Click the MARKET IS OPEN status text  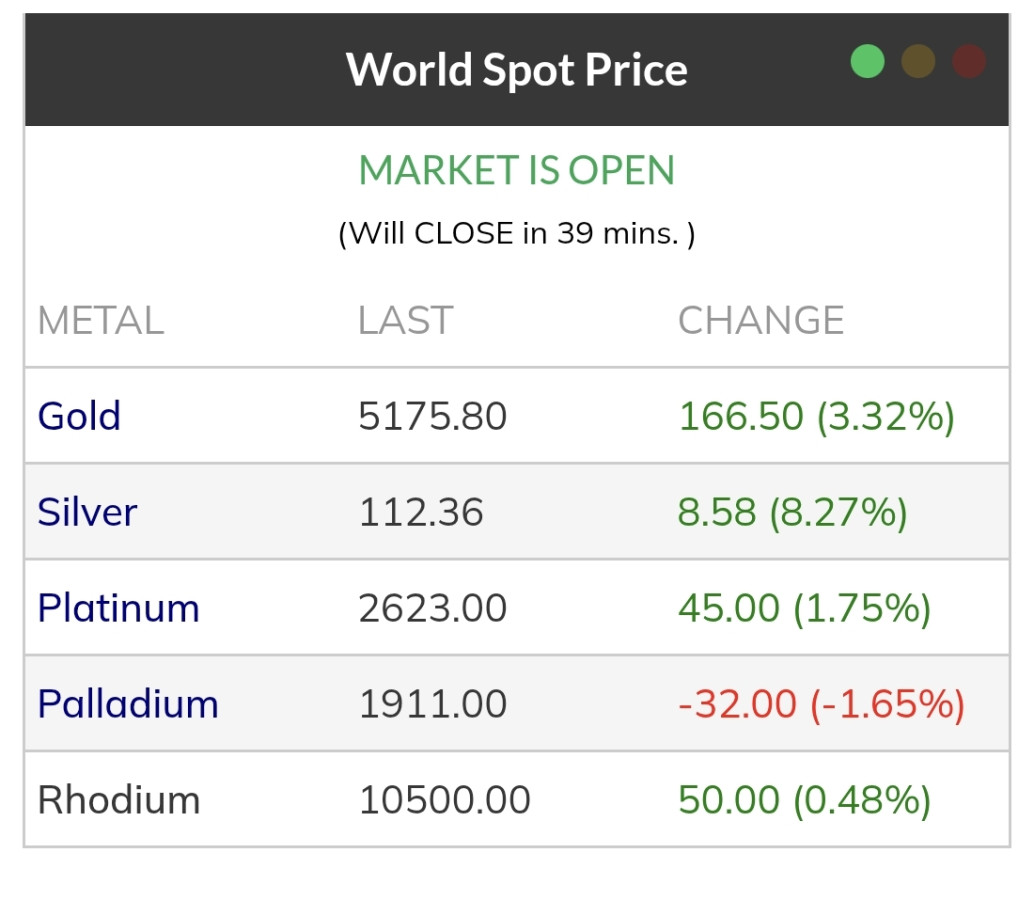[516, 171]
